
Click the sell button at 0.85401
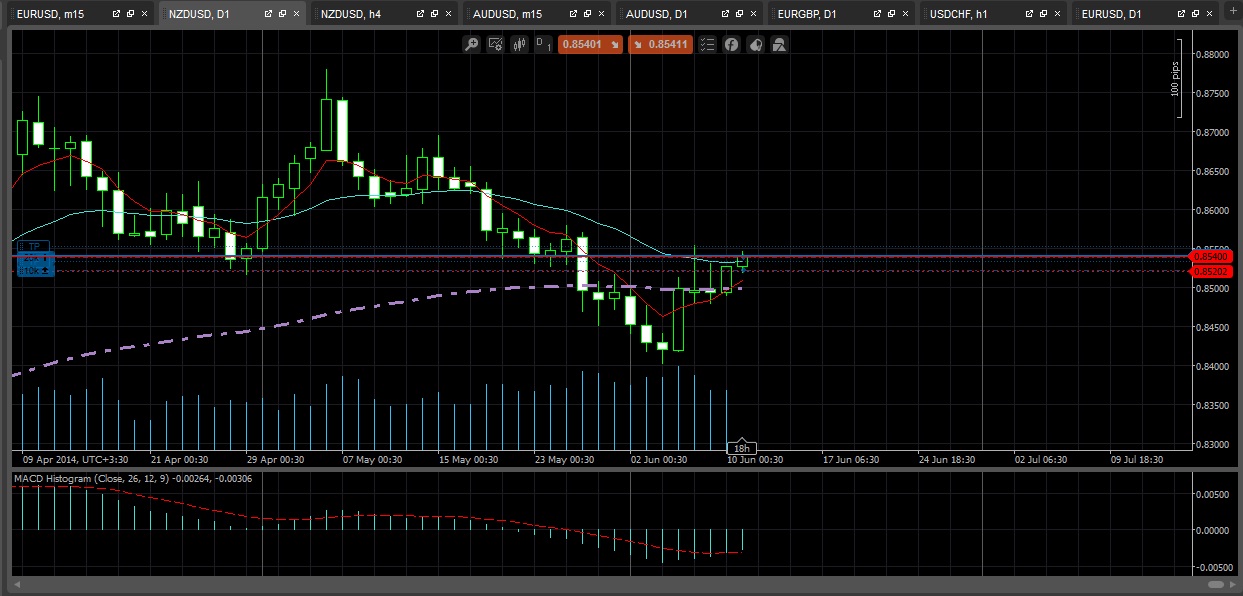(591, 45)
